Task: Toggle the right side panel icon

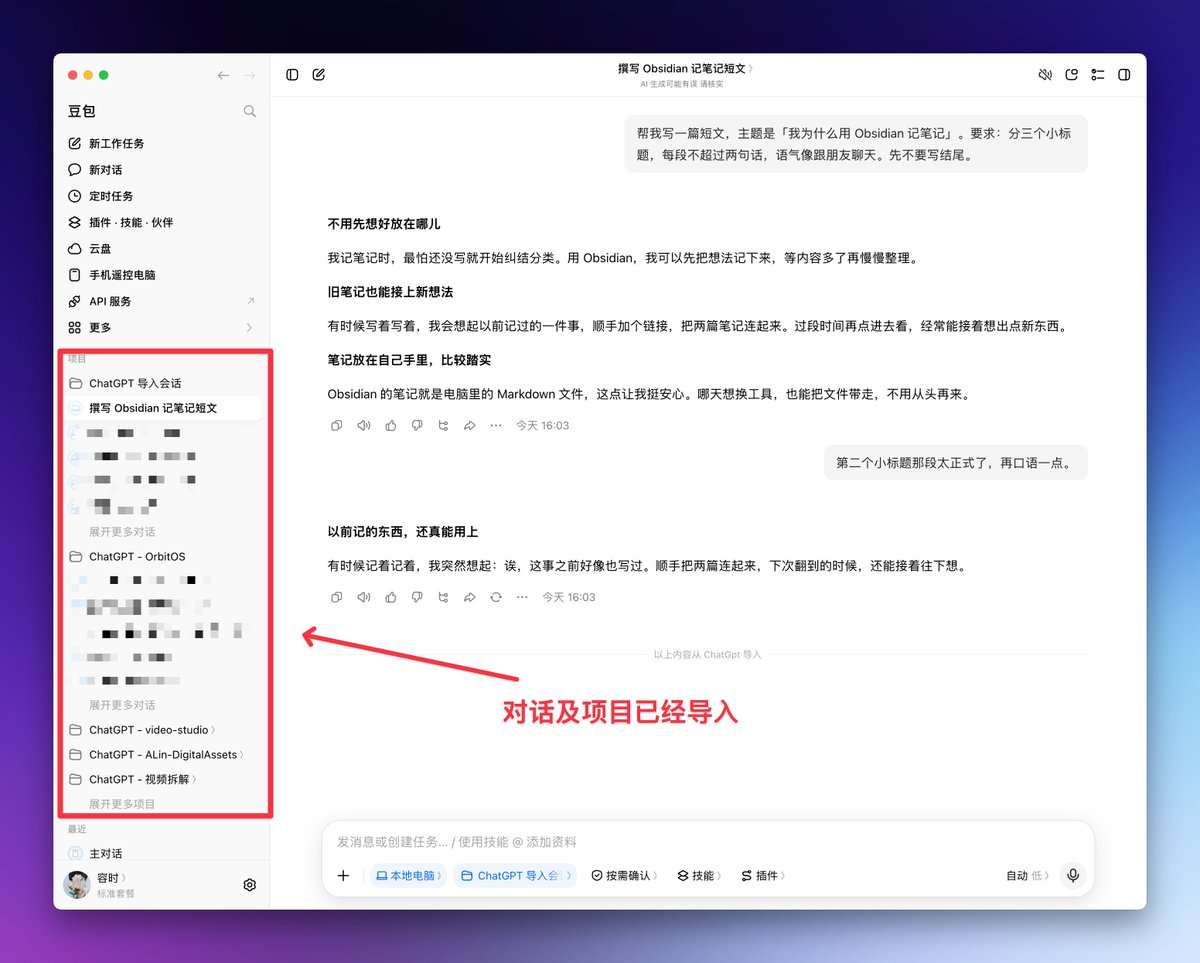Action: (x=1124, y=75)
